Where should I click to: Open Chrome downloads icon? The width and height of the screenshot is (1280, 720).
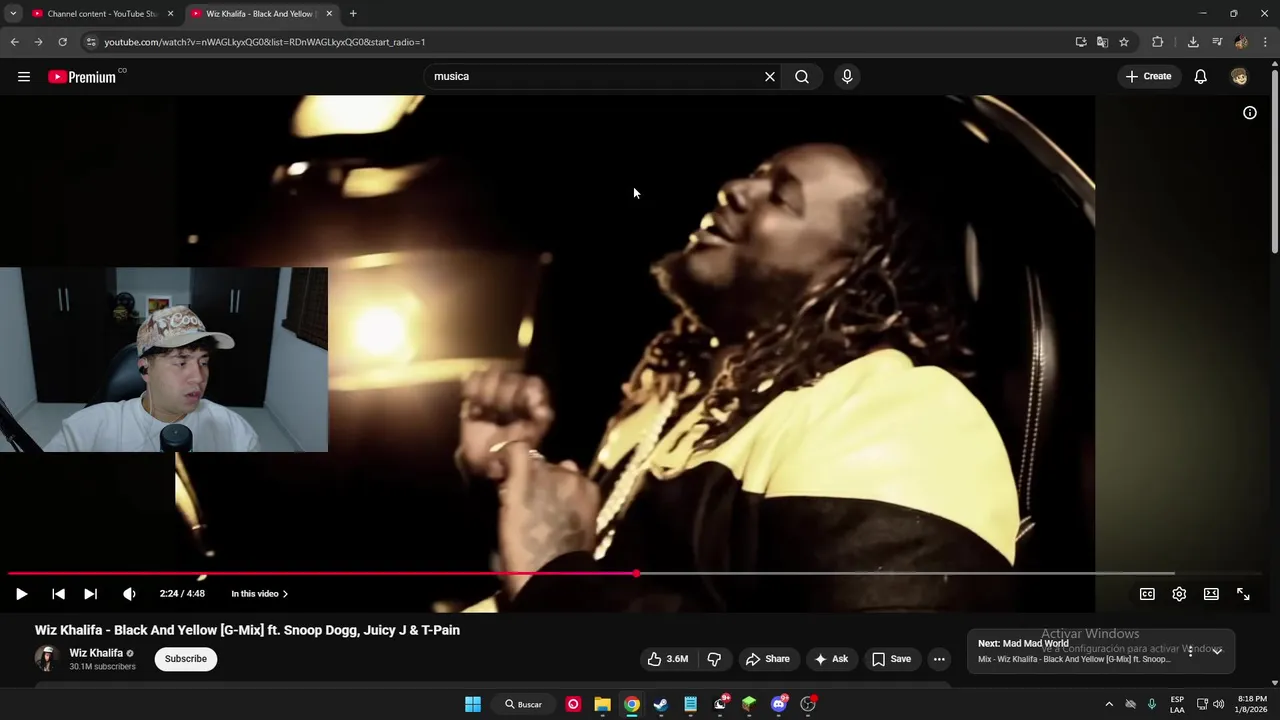pyautogui.click(x=1193, y=42)
